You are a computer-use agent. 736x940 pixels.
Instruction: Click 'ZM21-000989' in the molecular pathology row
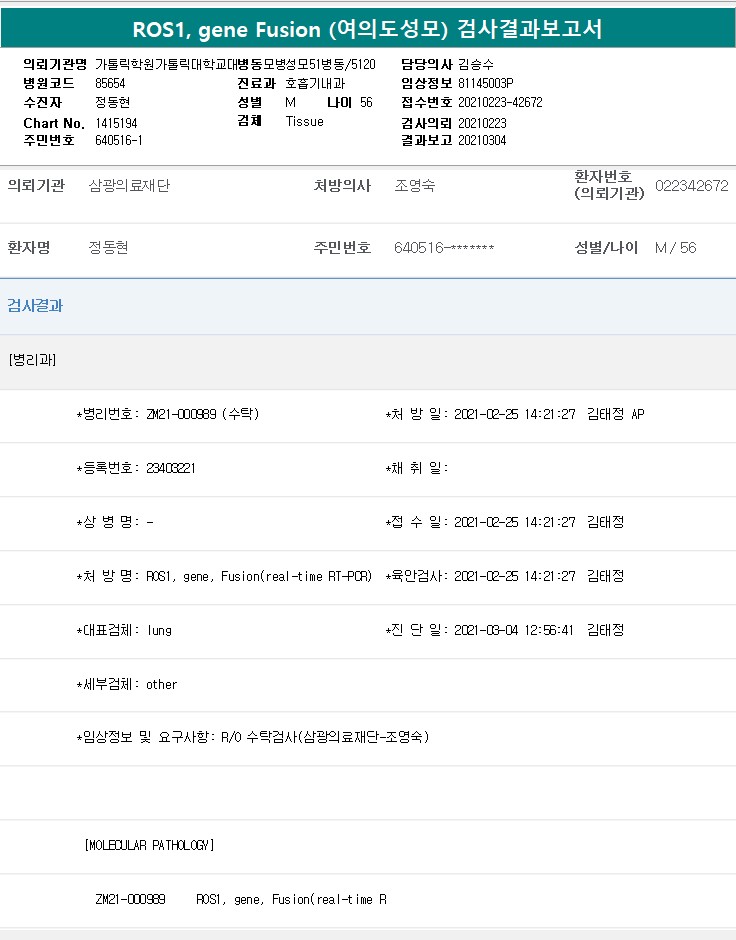pos(130,899)
